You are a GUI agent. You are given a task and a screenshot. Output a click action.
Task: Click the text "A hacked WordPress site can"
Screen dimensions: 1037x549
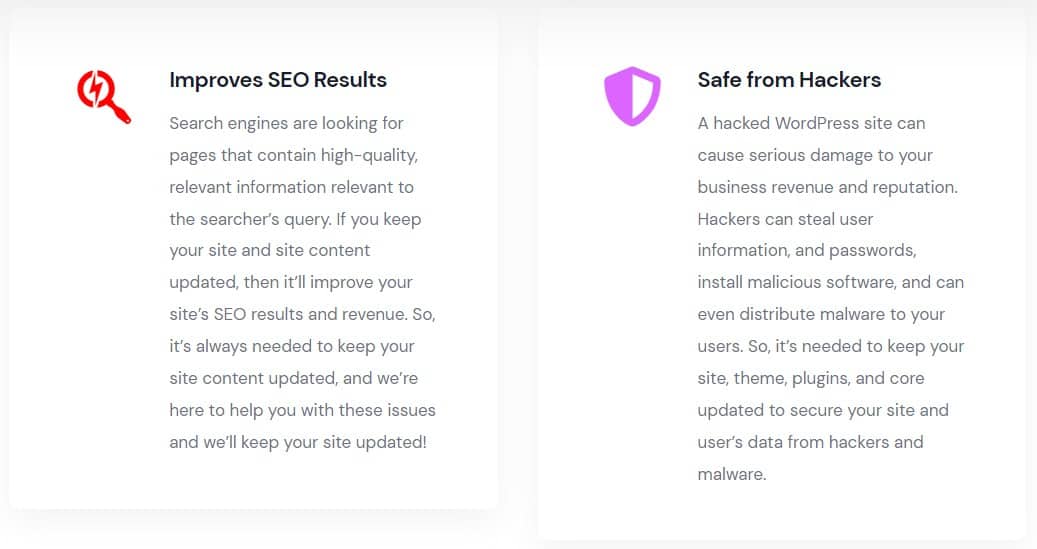(811, 123)
